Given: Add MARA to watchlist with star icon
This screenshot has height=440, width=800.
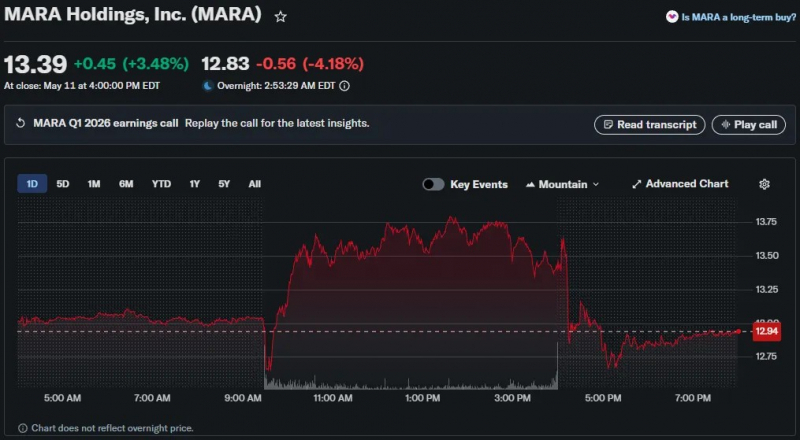Looking at the screenshot, I should click(280, 17).
